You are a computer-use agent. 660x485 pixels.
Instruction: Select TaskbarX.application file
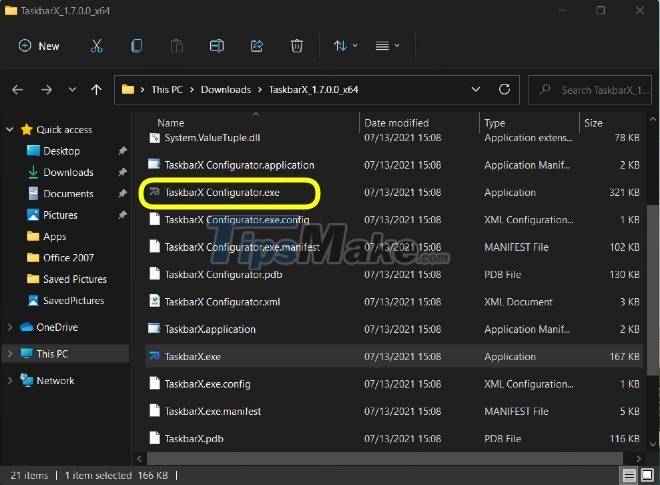coord(210,329)
